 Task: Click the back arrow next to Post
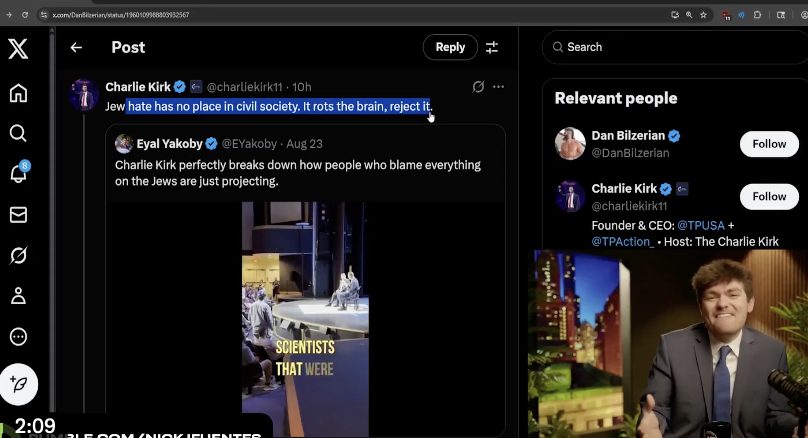point(76,47)
